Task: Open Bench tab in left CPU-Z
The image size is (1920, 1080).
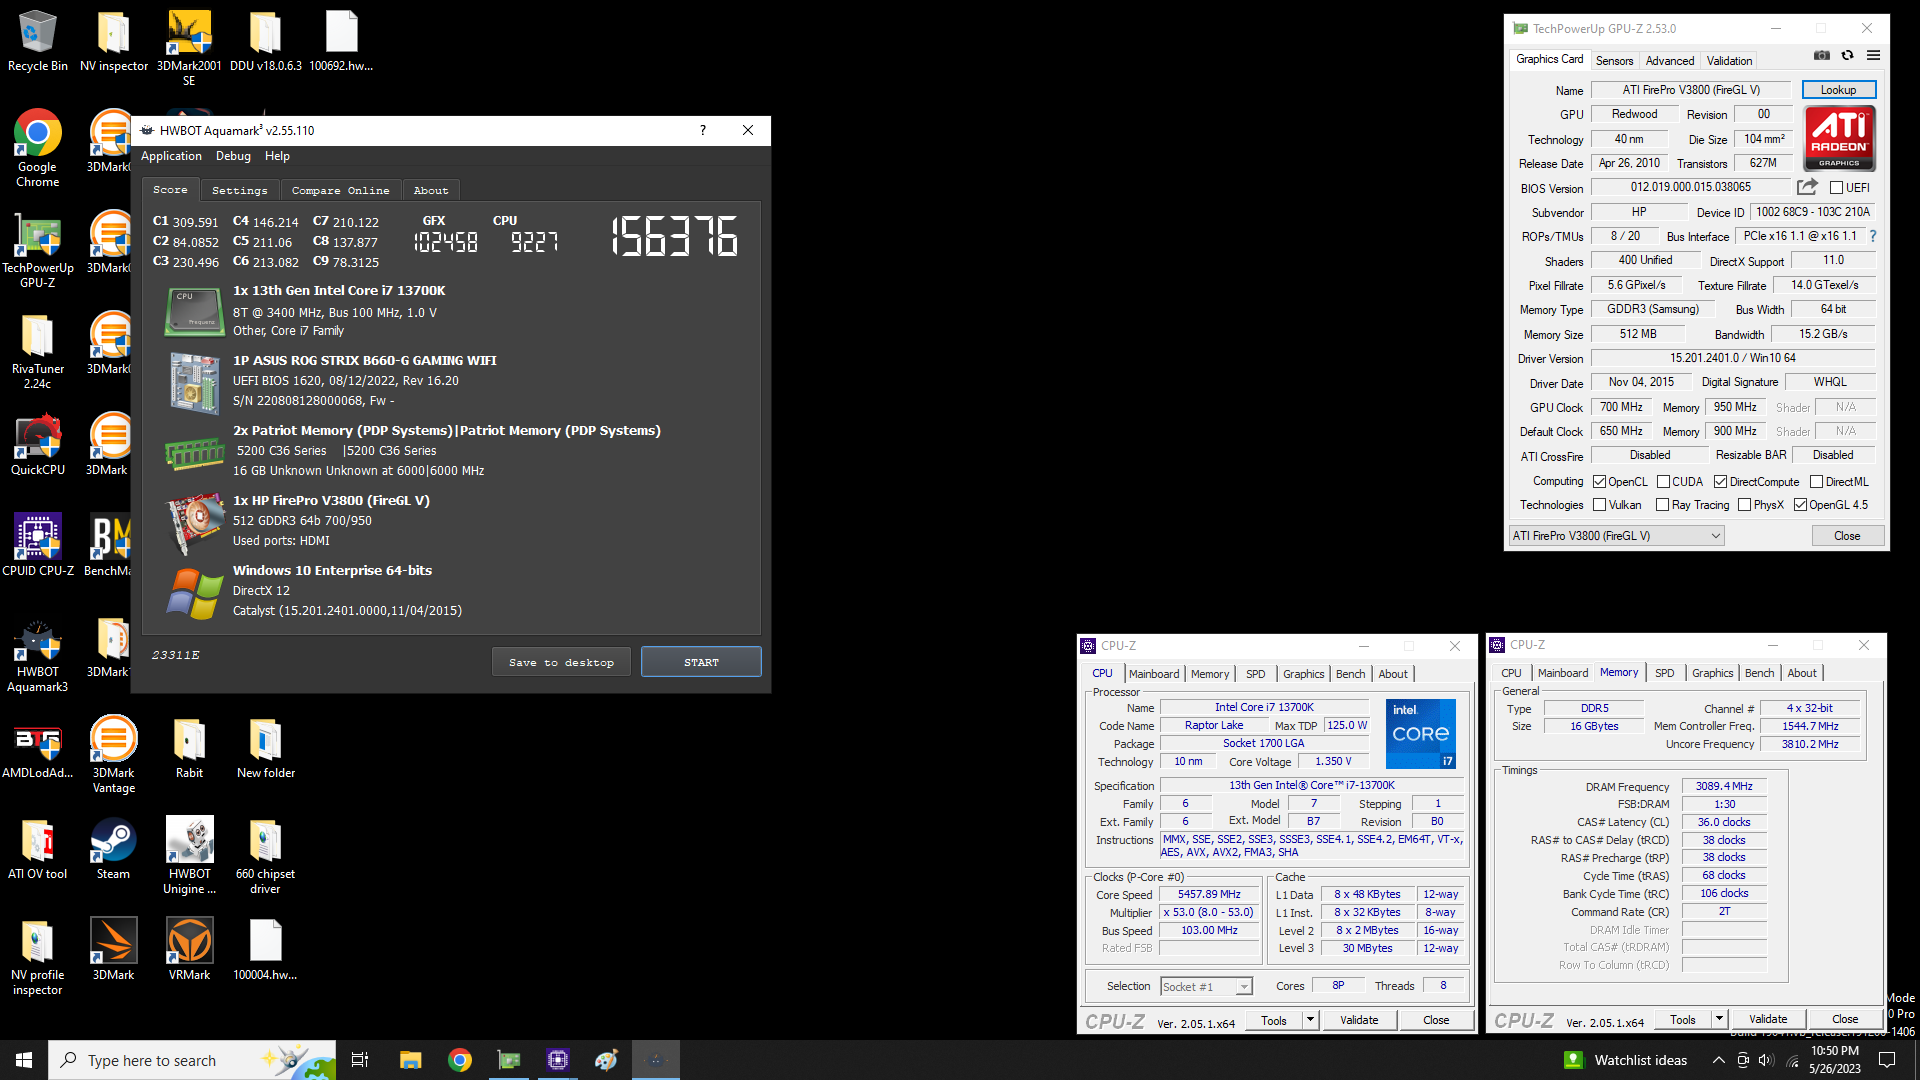Action: pyautogui.click(x=1350, y=674)
